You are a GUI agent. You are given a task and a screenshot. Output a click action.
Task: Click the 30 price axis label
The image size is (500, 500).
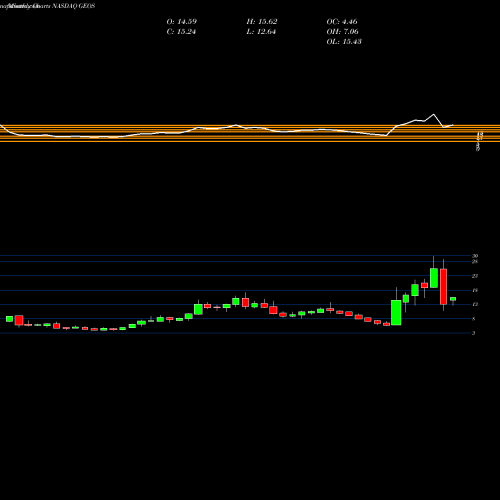point(475,256)
